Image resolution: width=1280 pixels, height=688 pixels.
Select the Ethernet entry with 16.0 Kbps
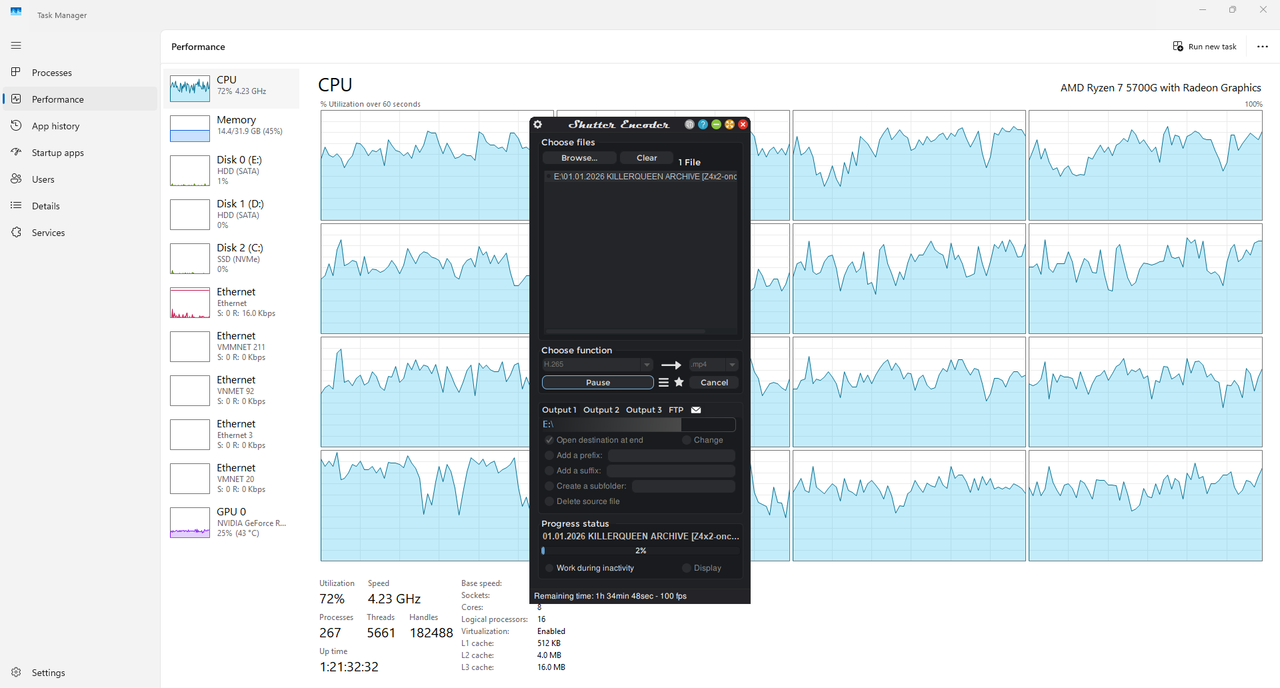pyautogui.click(x=232, y=302)
